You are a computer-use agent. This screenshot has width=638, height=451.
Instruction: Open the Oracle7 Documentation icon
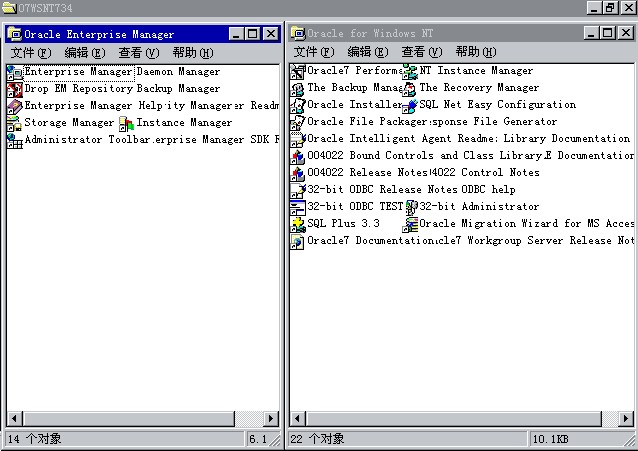click(297, 242)
